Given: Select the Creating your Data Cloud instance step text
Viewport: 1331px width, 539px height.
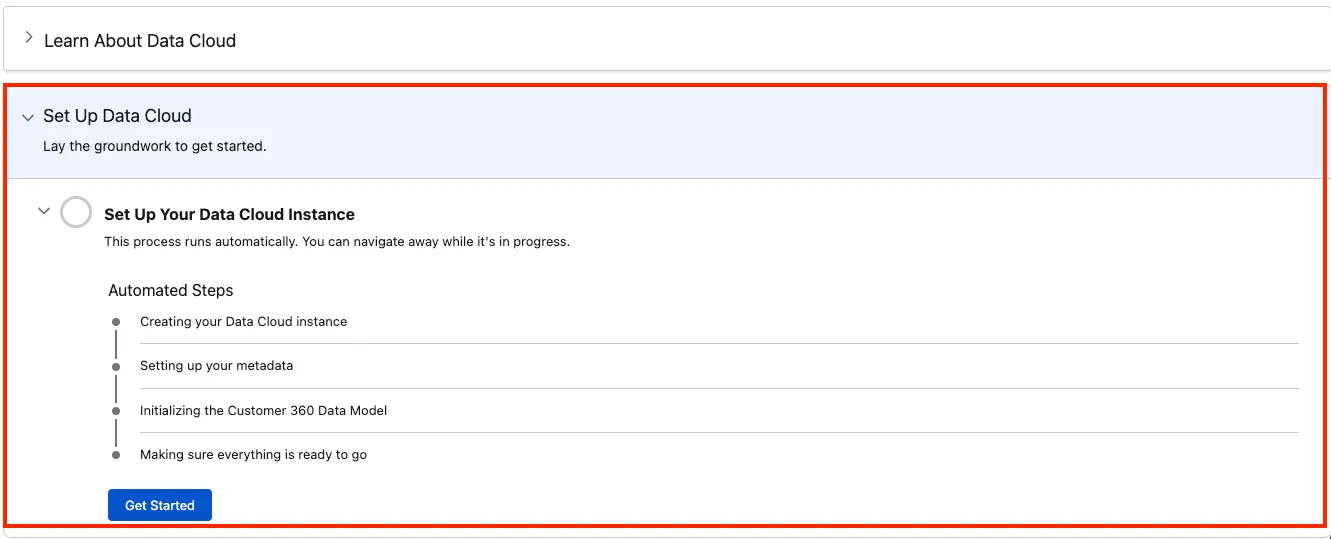Looking at the screenshot, I should tap(243, 322).
